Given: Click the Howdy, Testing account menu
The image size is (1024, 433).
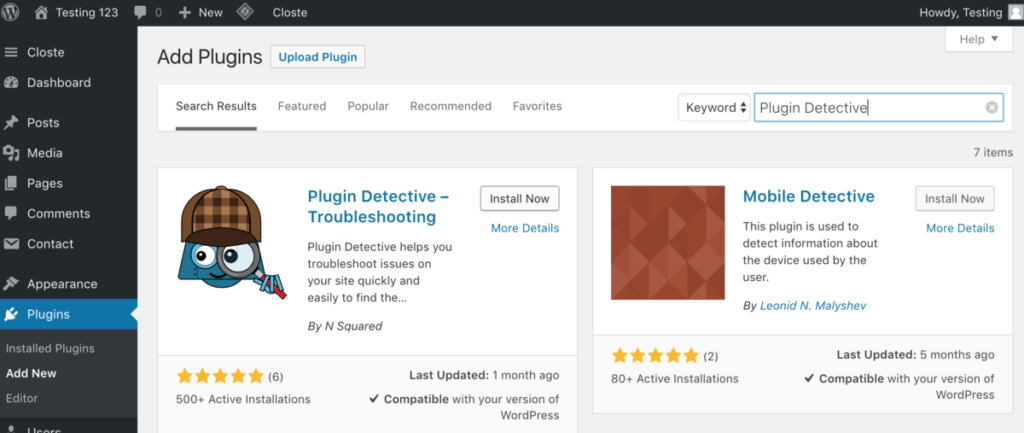Looking at the screenshot, I should click(x=971, y=12).
